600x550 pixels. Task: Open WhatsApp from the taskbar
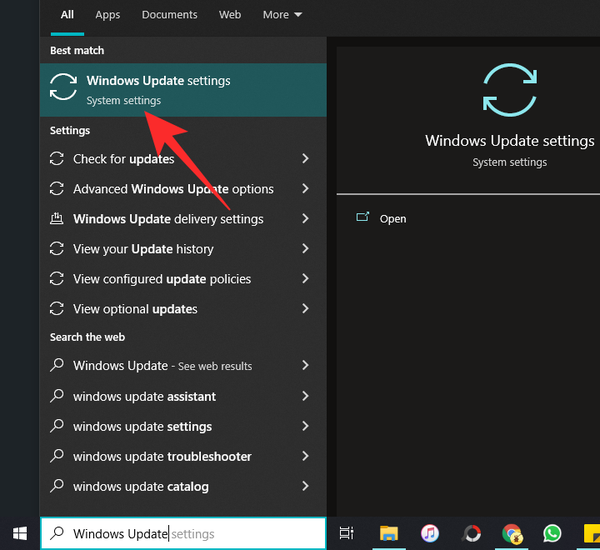(x=552, y=533)
